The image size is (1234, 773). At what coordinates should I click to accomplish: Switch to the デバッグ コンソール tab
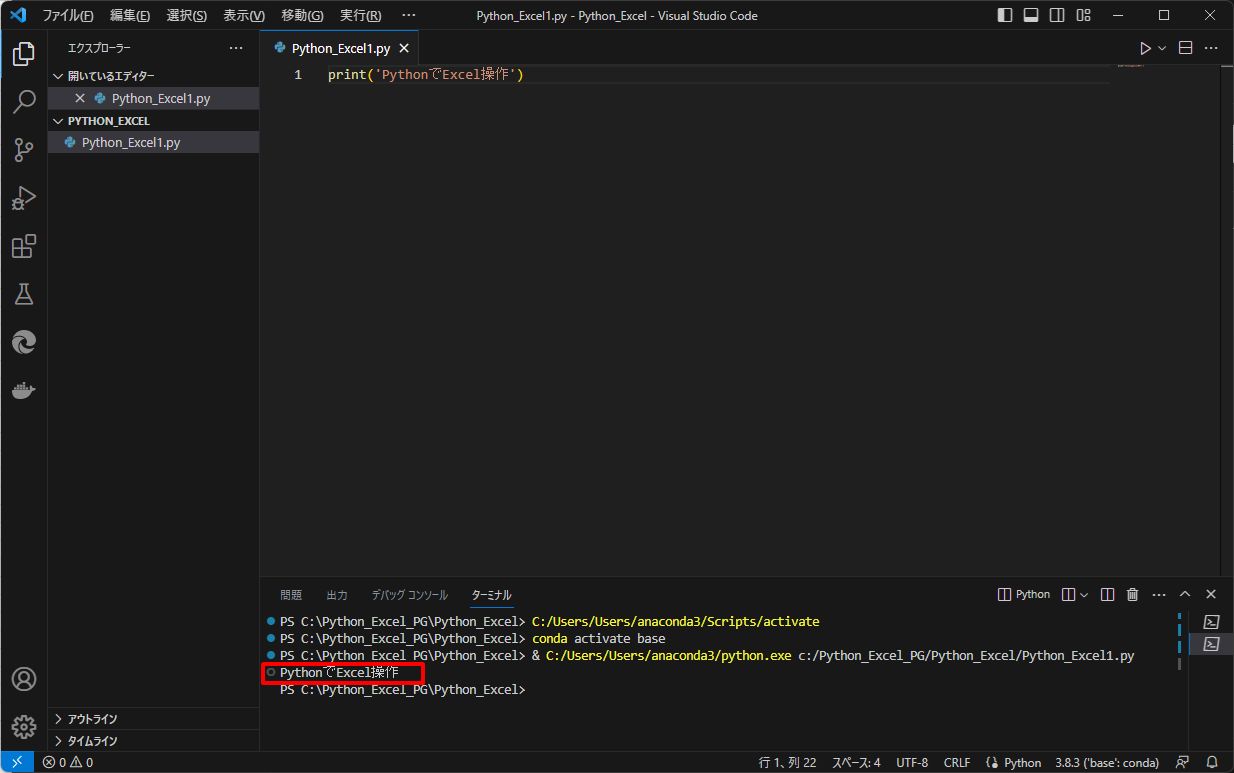point(410,594)
